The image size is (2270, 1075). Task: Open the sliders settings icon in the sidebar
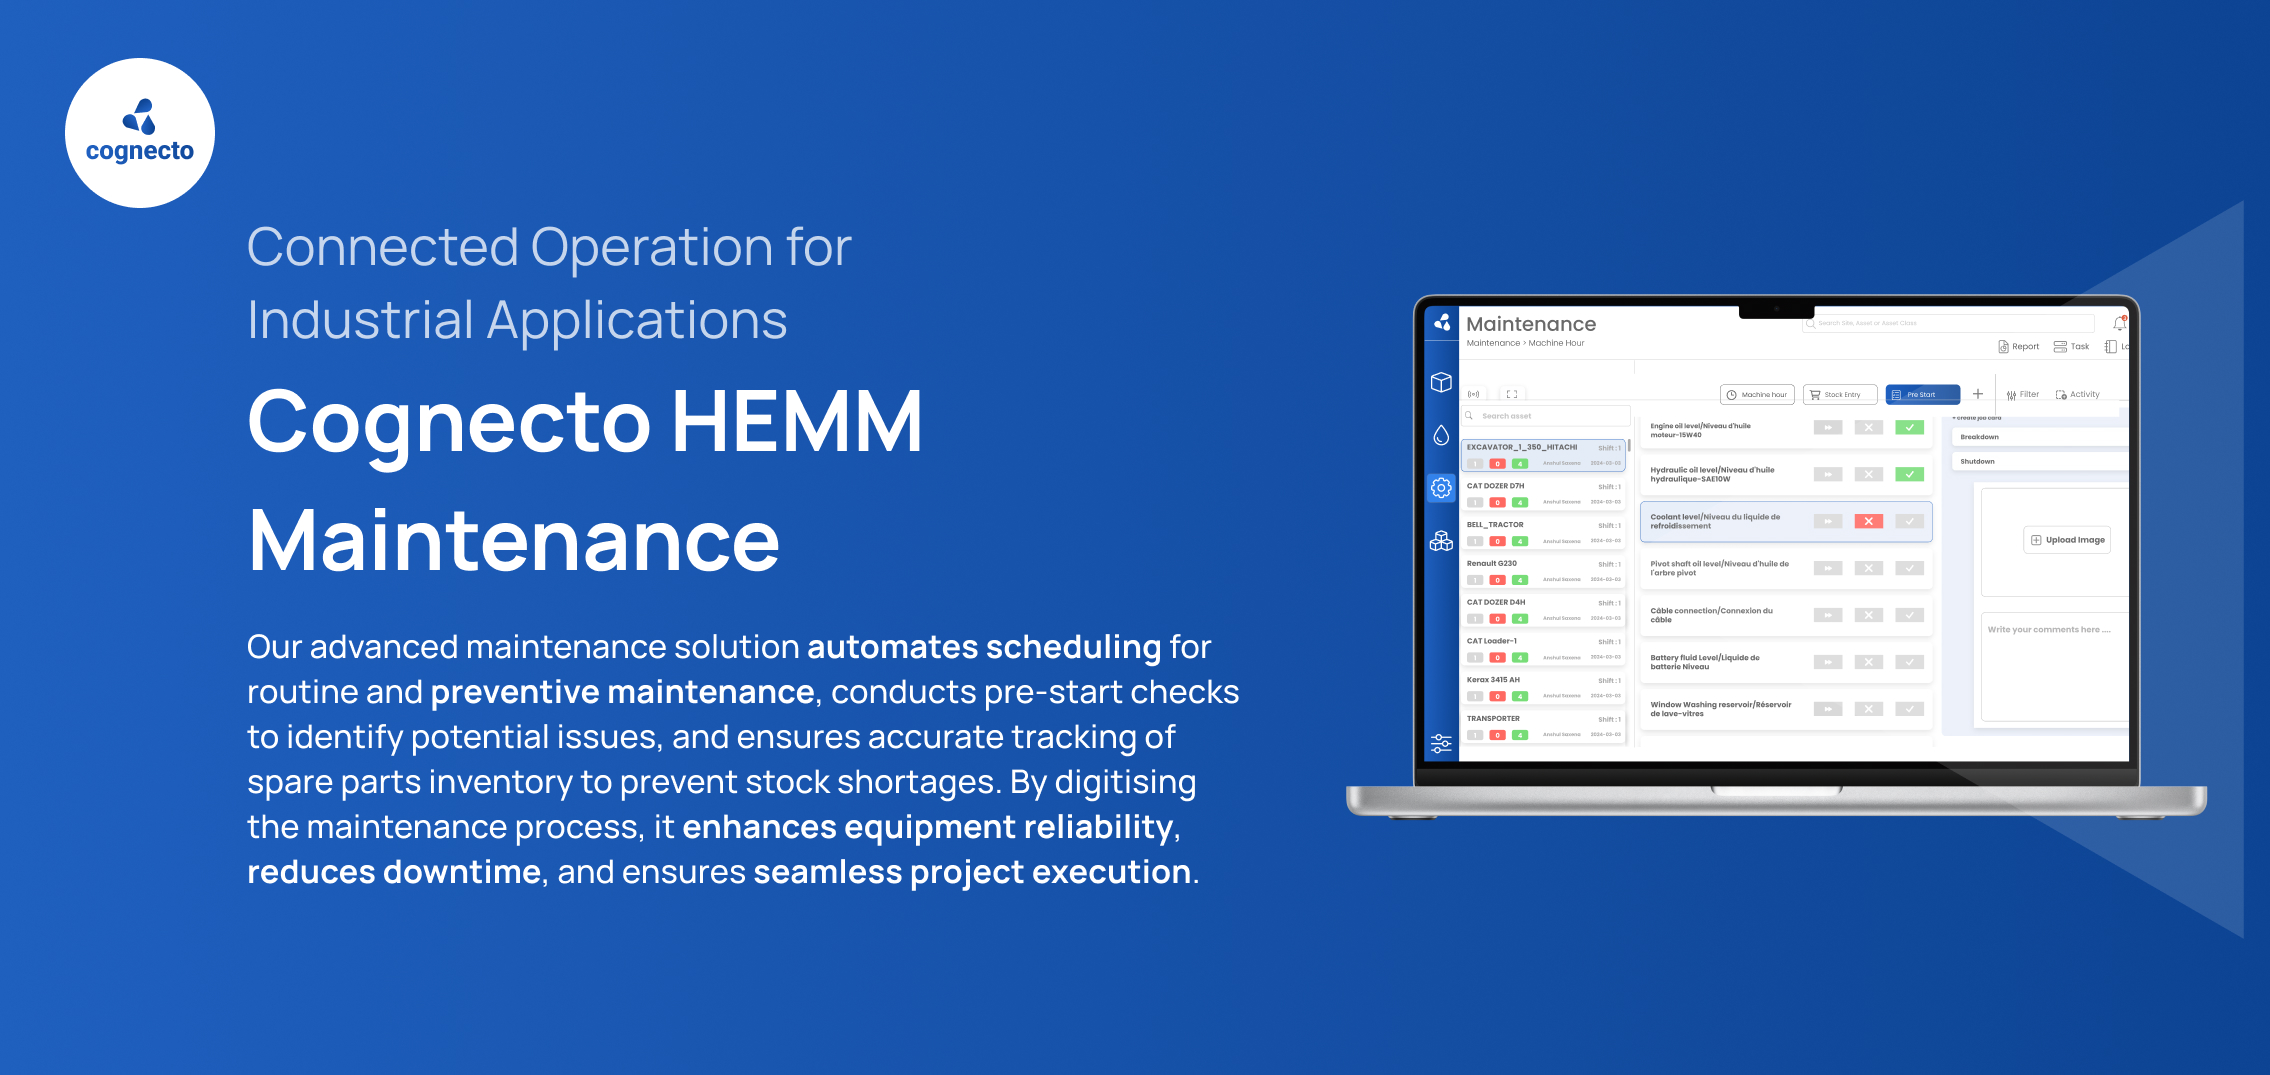coord(1441,743)
